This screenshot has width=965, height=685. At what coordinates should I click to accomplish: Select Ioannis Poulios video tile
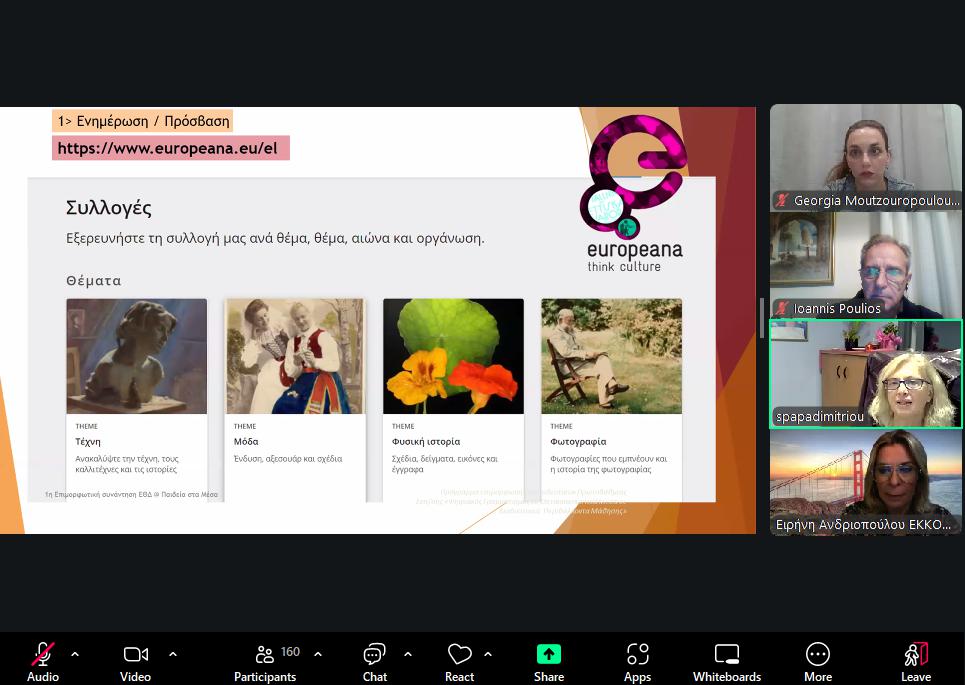point(865,264)
